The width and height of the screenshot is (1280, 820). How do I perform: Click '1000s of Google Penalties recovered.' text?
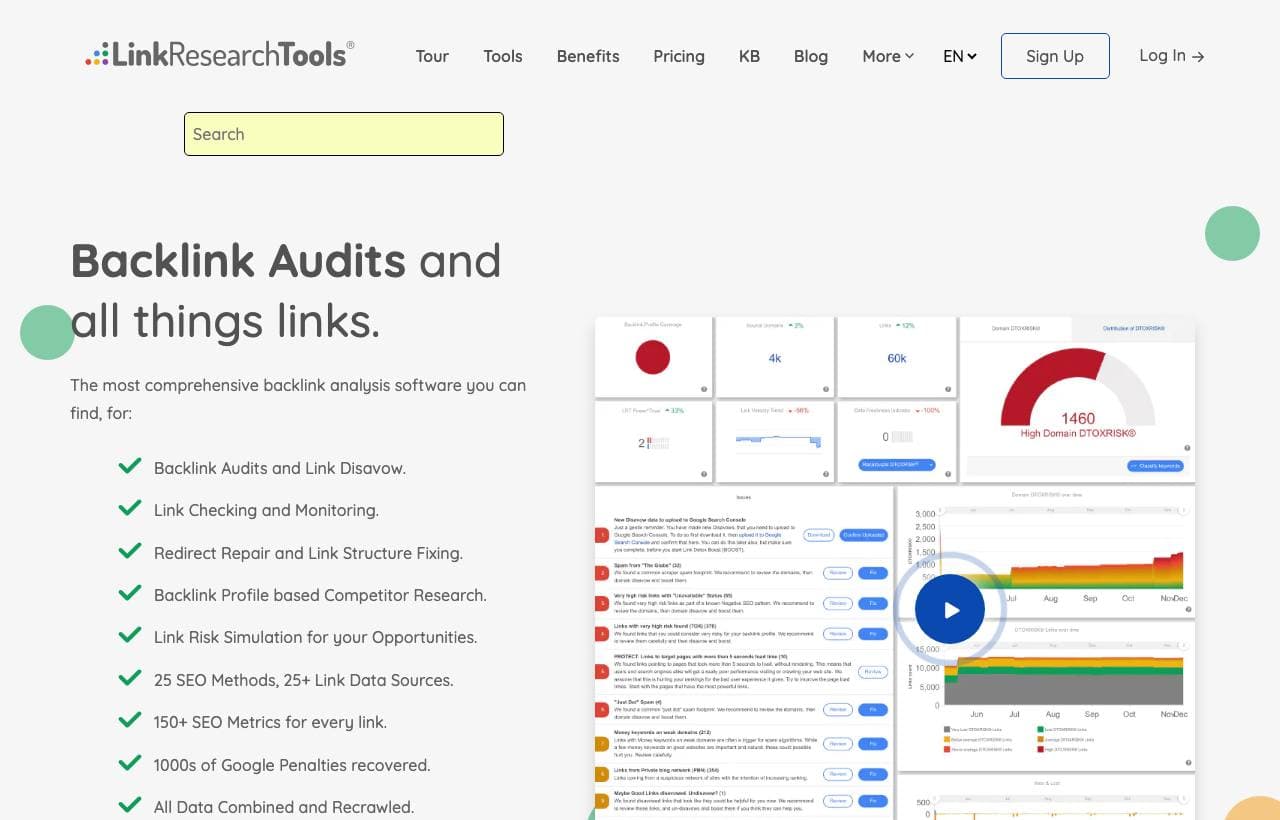coord(292,765)
